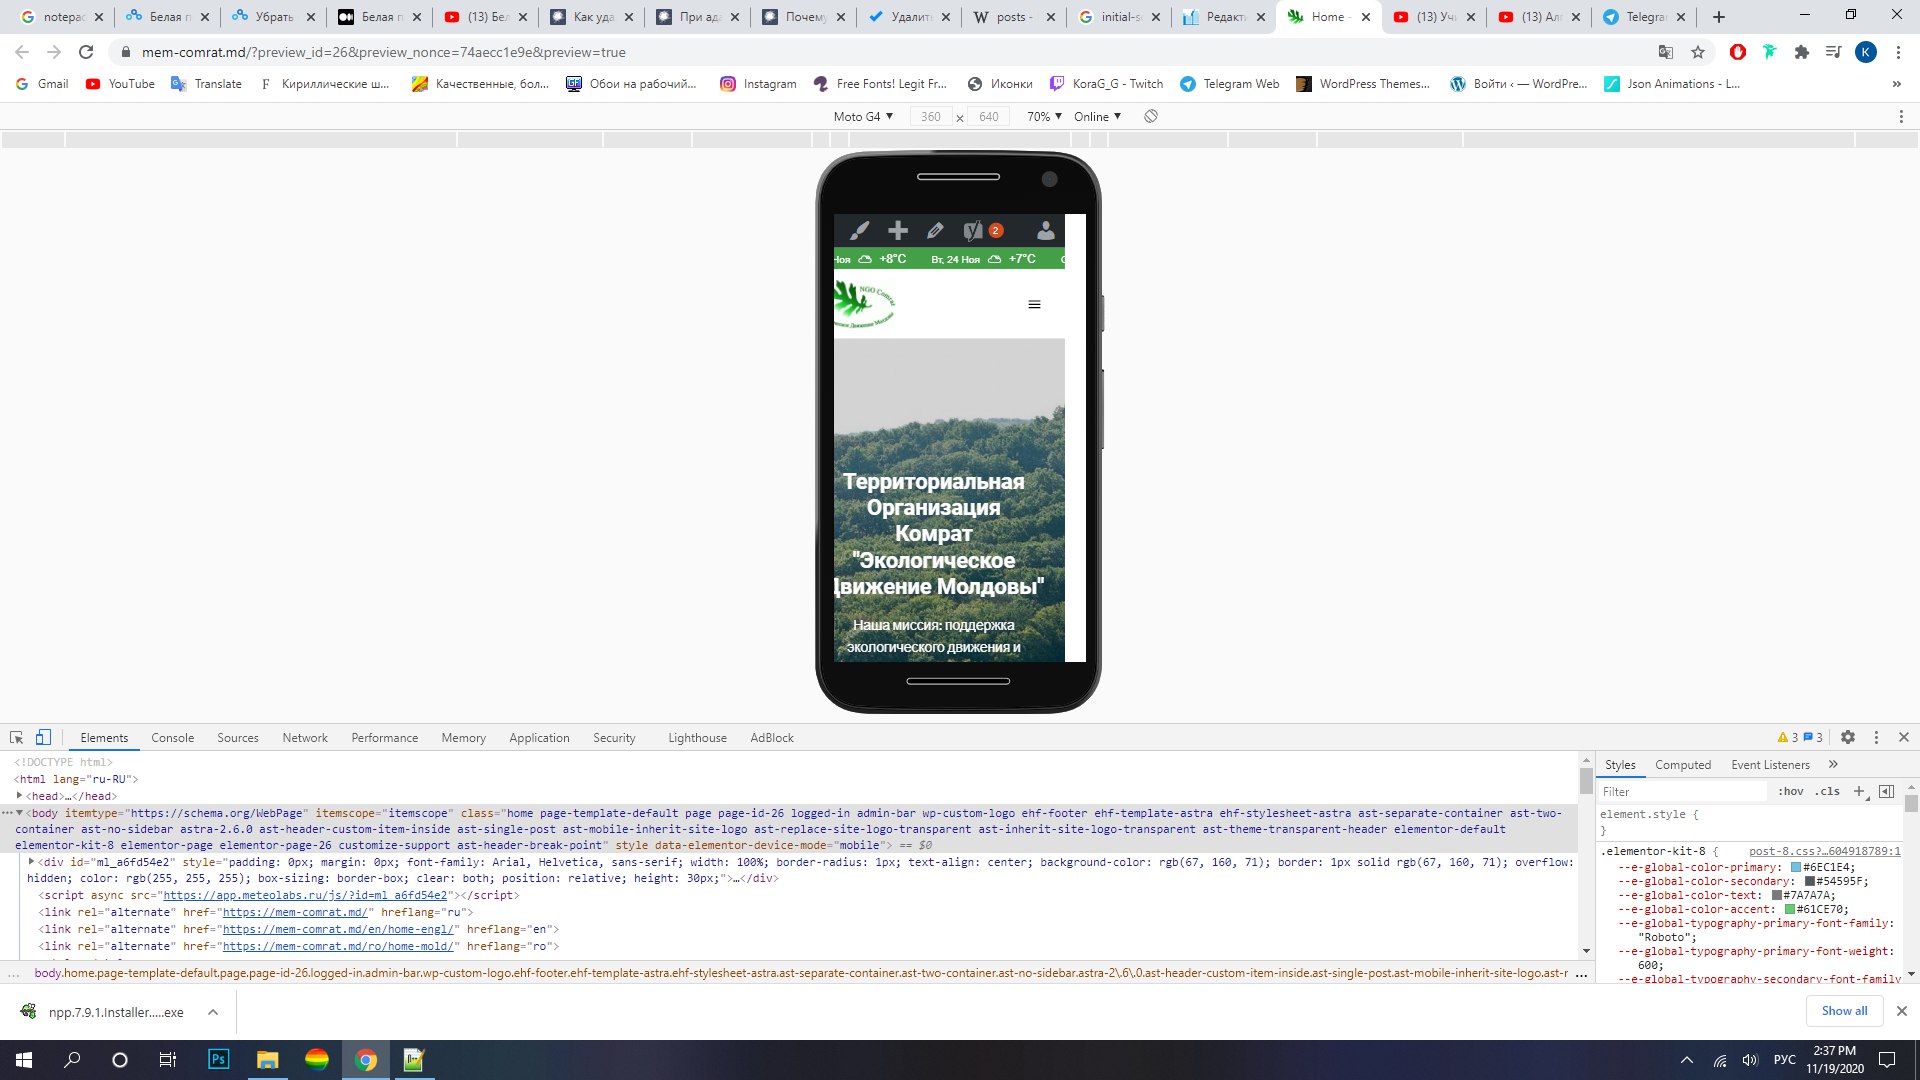Bookmark this page with the star icon
Viewport: 1920px width, 1080px height.
[1698, 52]
